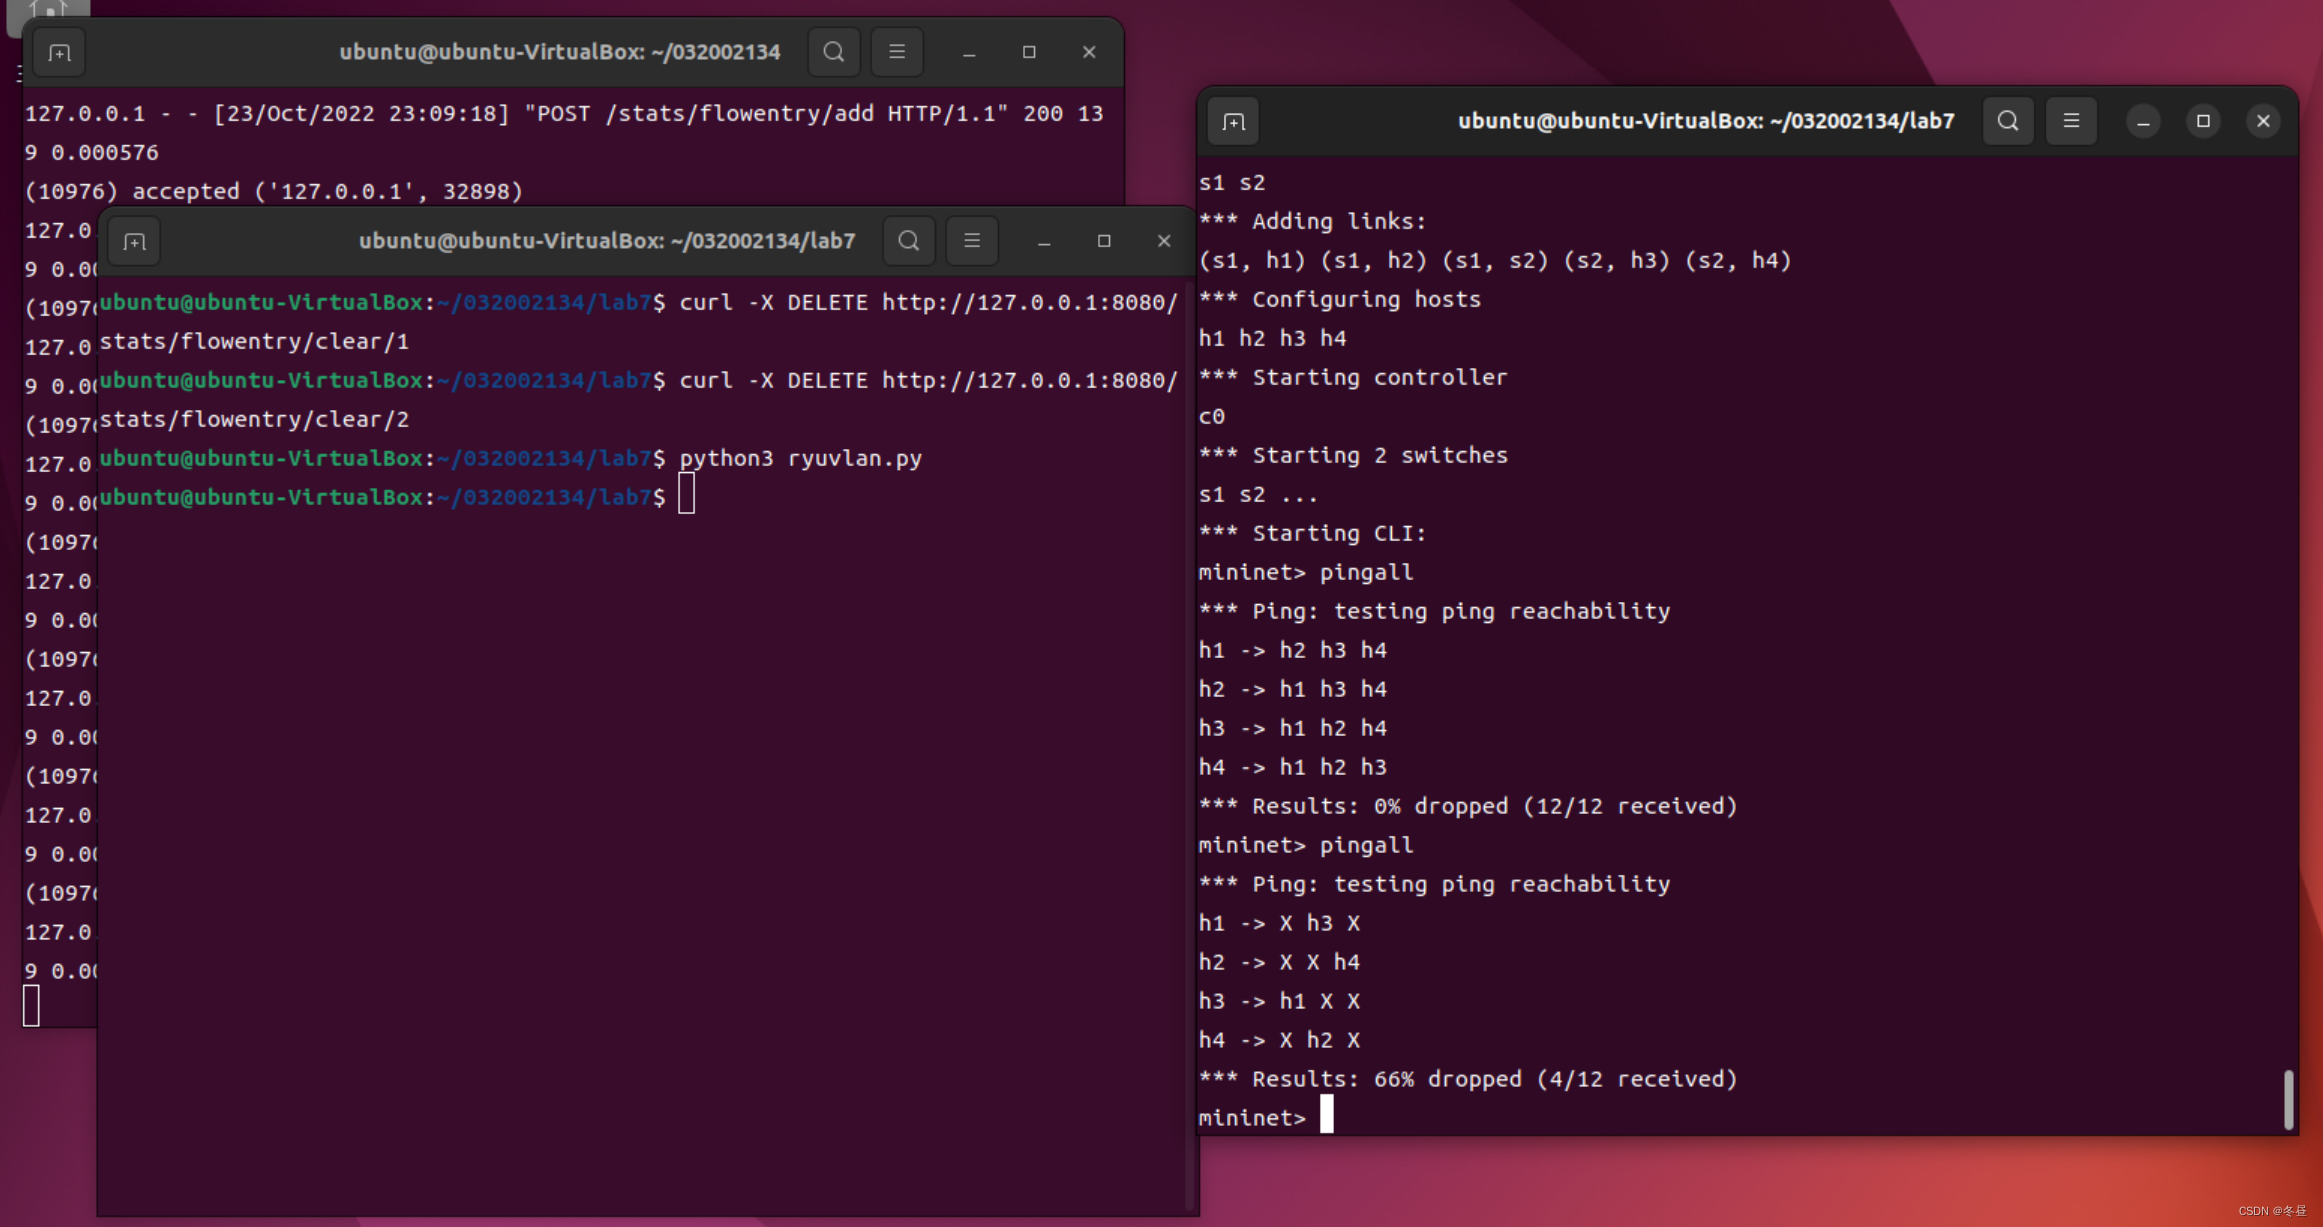This screenshot has width=2323, height=1227.
Task: Click the '*** Starting 2 switches' line
Action: (1353, 455)
